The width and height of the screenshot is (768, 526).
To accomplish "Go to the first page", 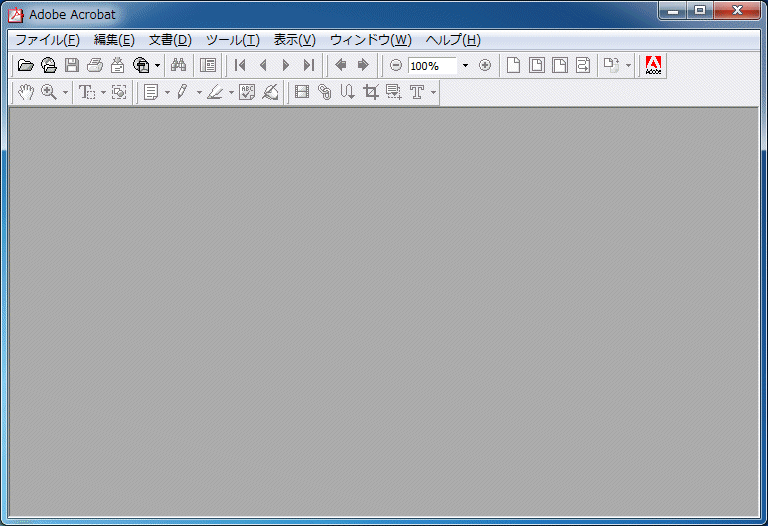I will pyautogui.click(x=240, y=66).
